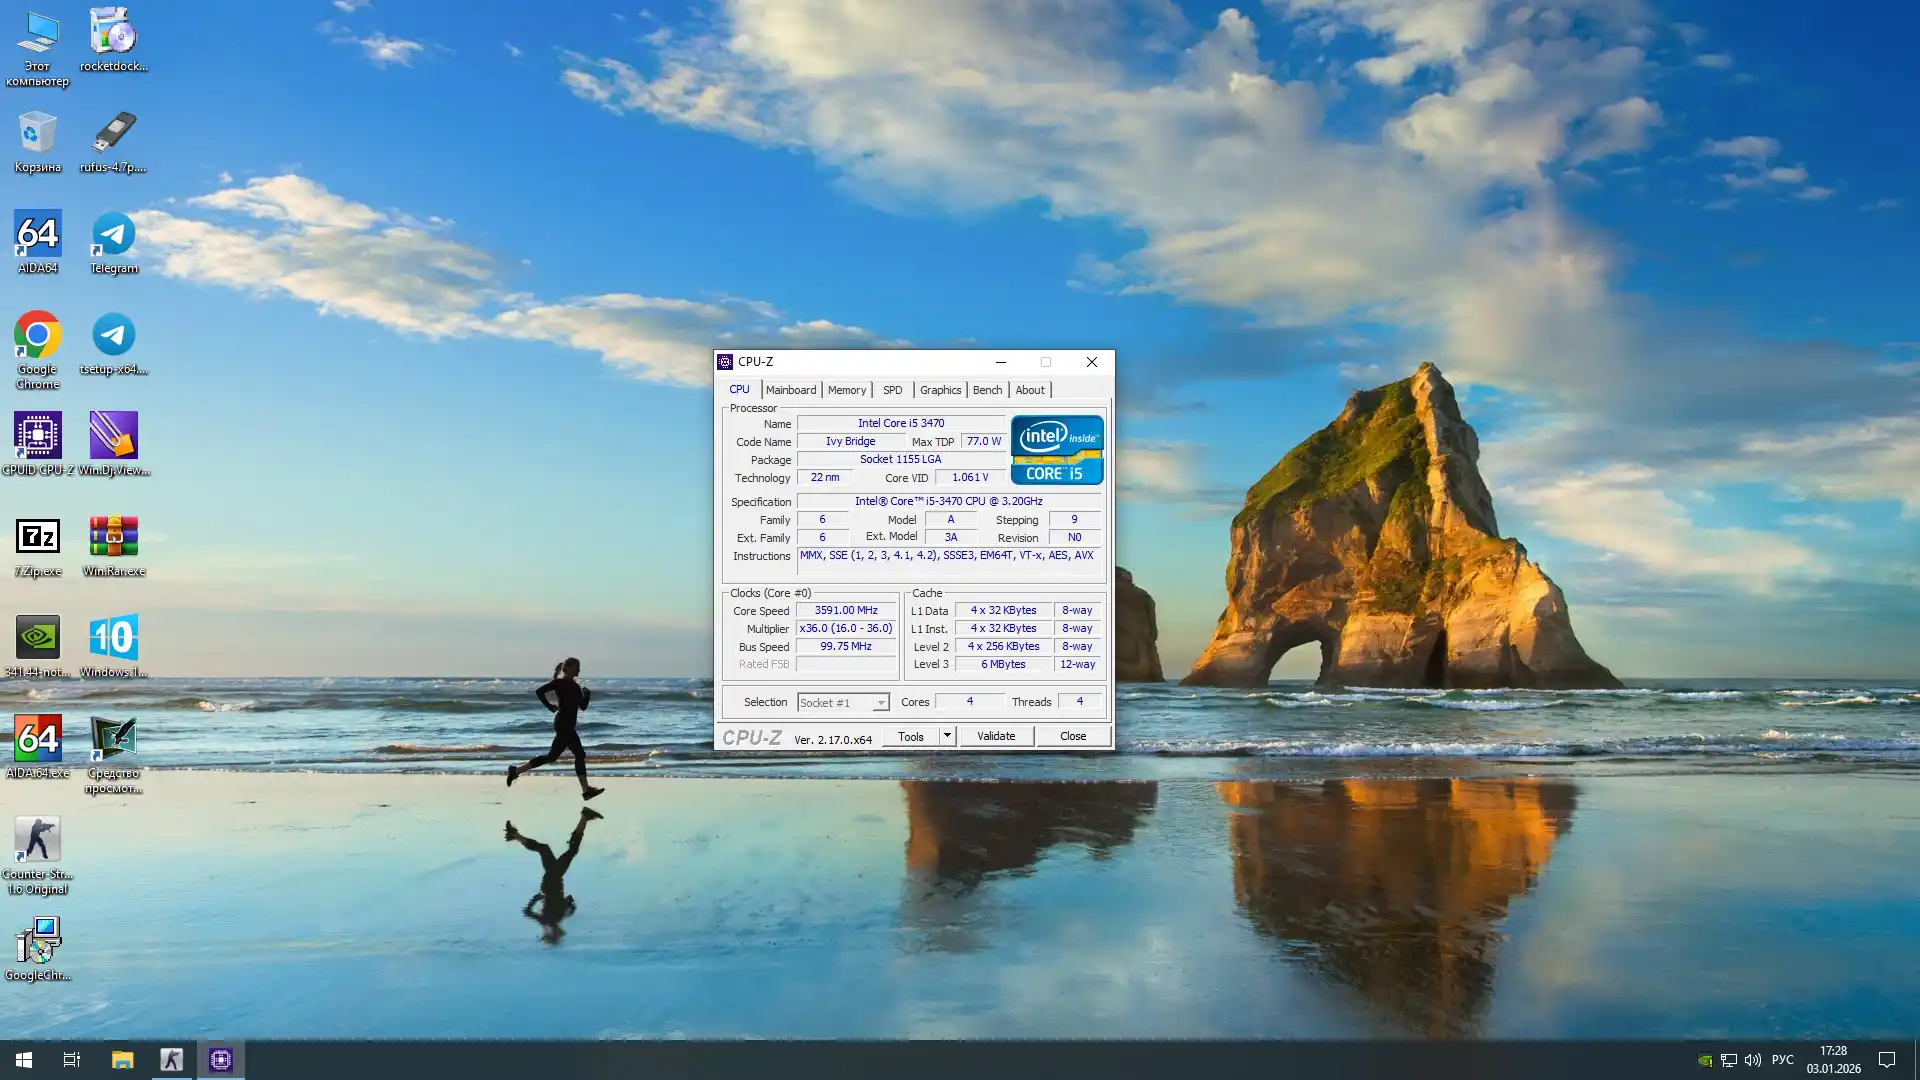Screen dimensions: 1920x1080
Task: Open Task View on the taskbar
Action: (x=72, y=1060)
